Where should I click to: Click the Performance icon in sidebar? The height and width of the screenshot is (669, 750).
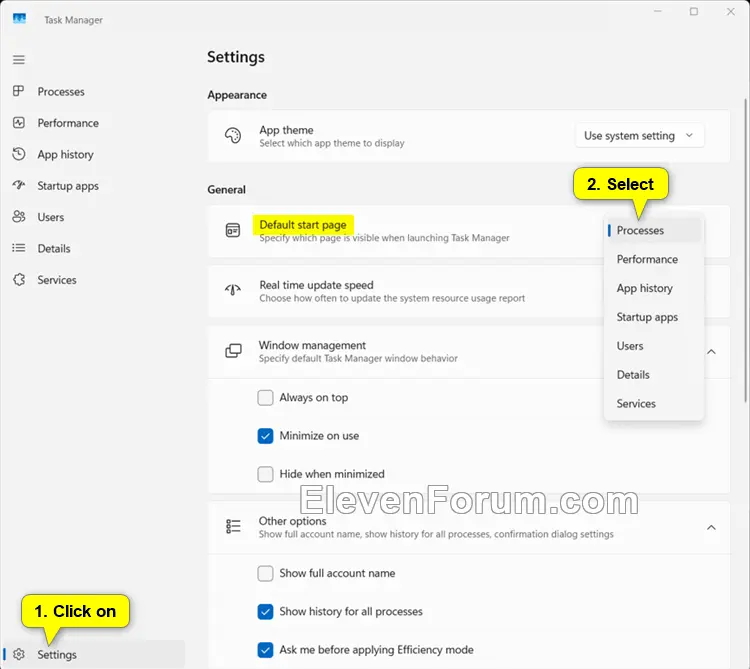click(x=19, y=123)
